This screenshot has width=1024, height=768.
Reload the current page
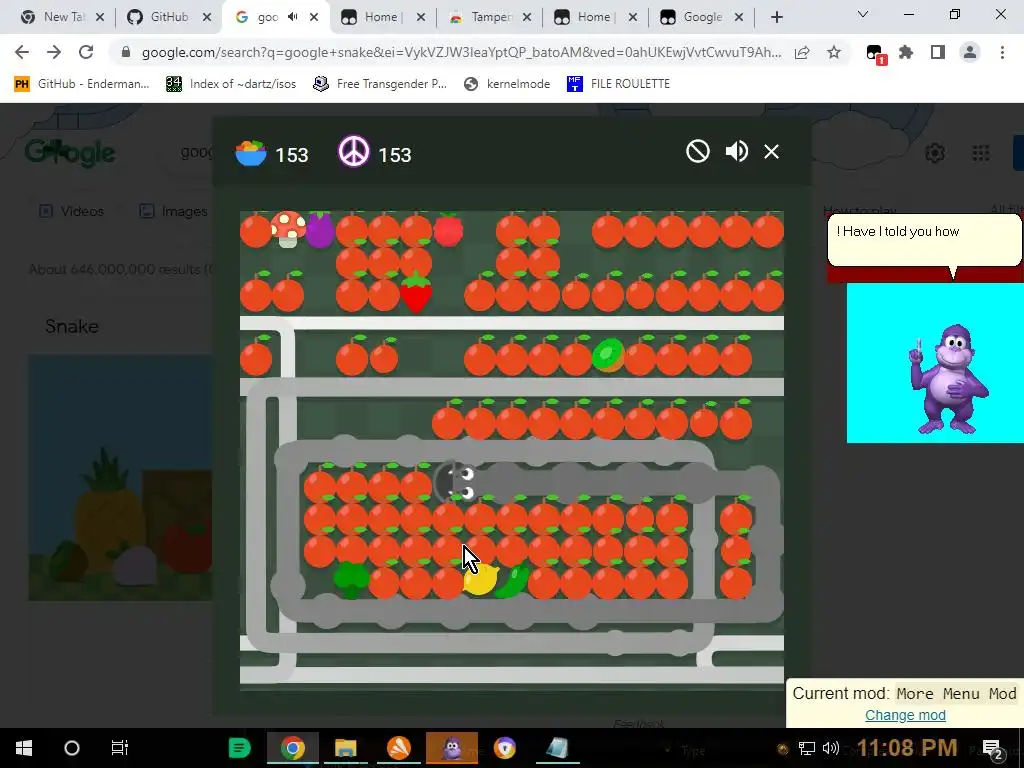point(86,52)
